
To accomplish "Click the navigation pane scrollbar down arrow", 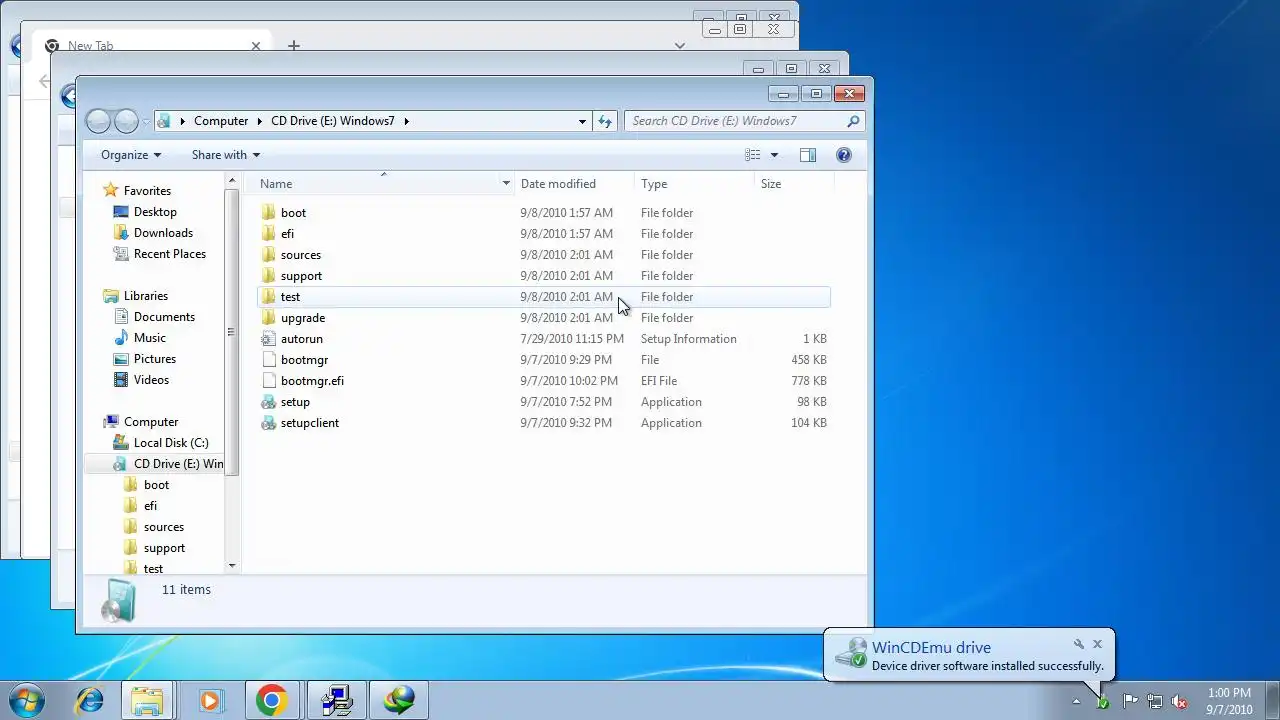I will (x=232, y=566).
